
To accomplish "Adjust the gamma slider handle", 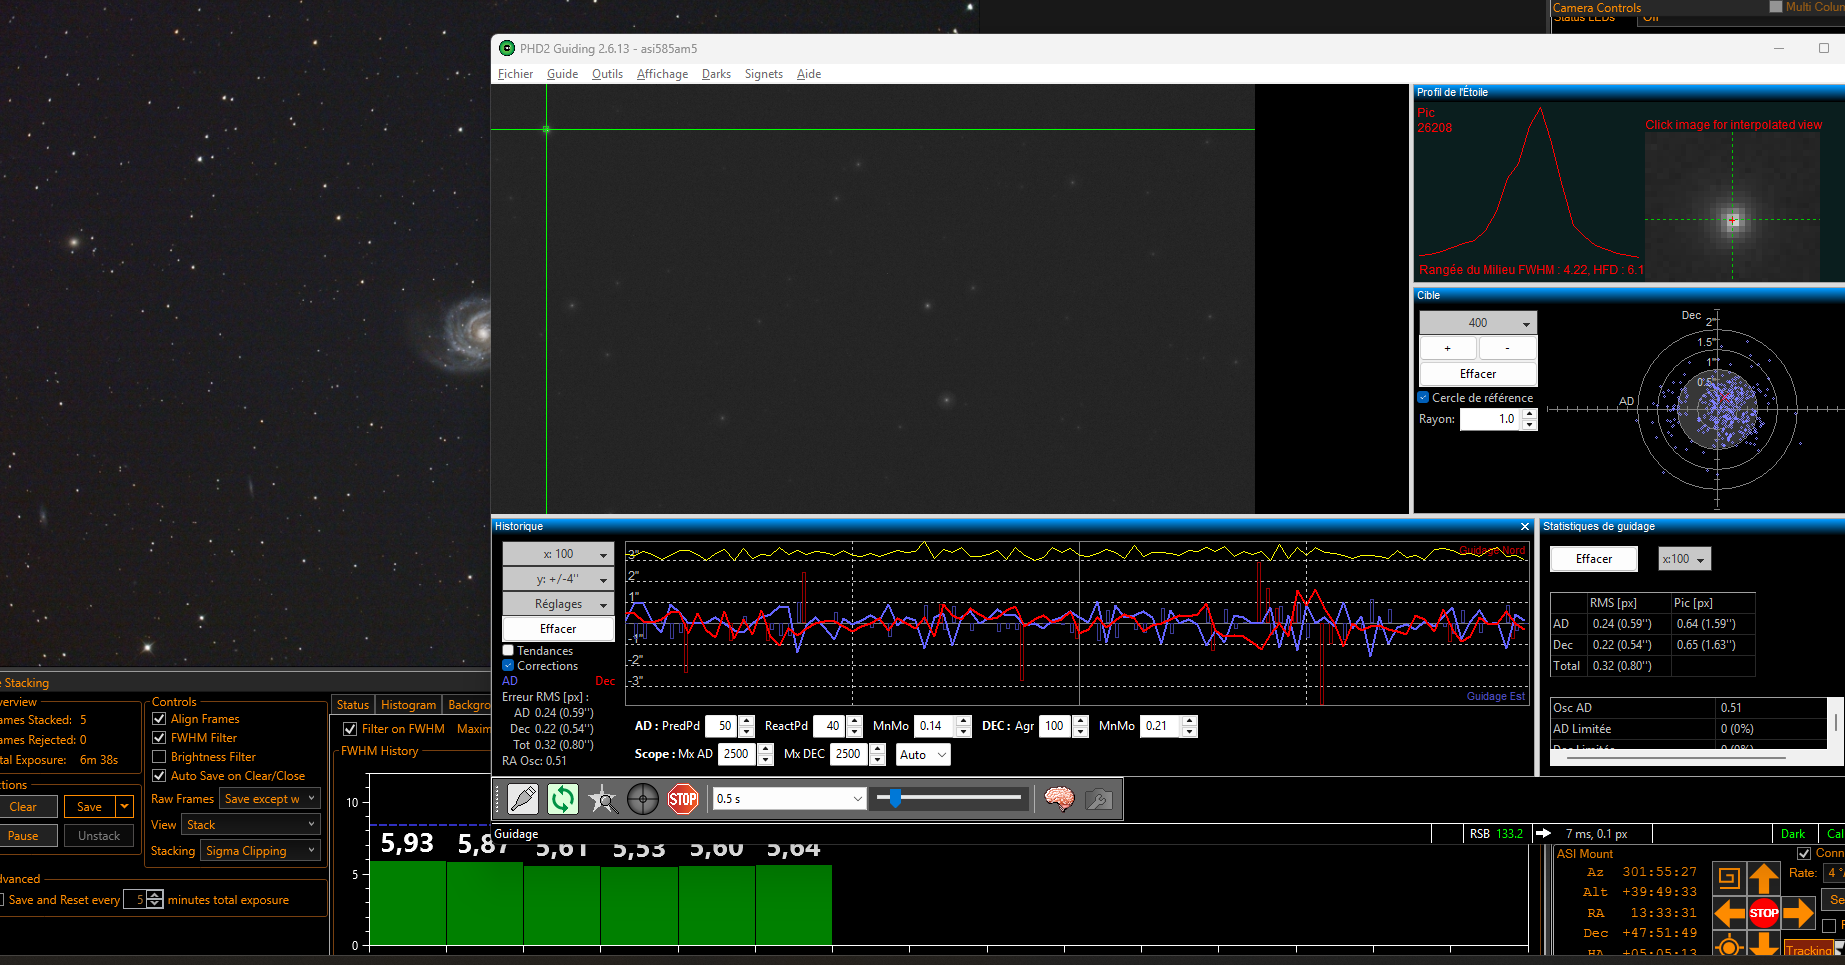I will tap(896, 798).
